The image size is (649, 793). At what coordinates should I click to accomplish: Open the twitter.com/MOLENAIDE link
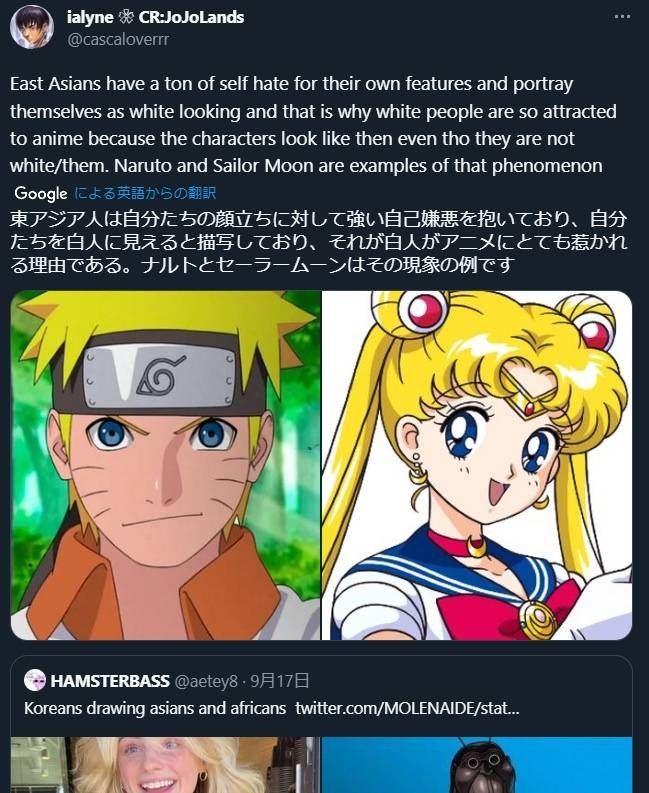(x=407, y=708)
